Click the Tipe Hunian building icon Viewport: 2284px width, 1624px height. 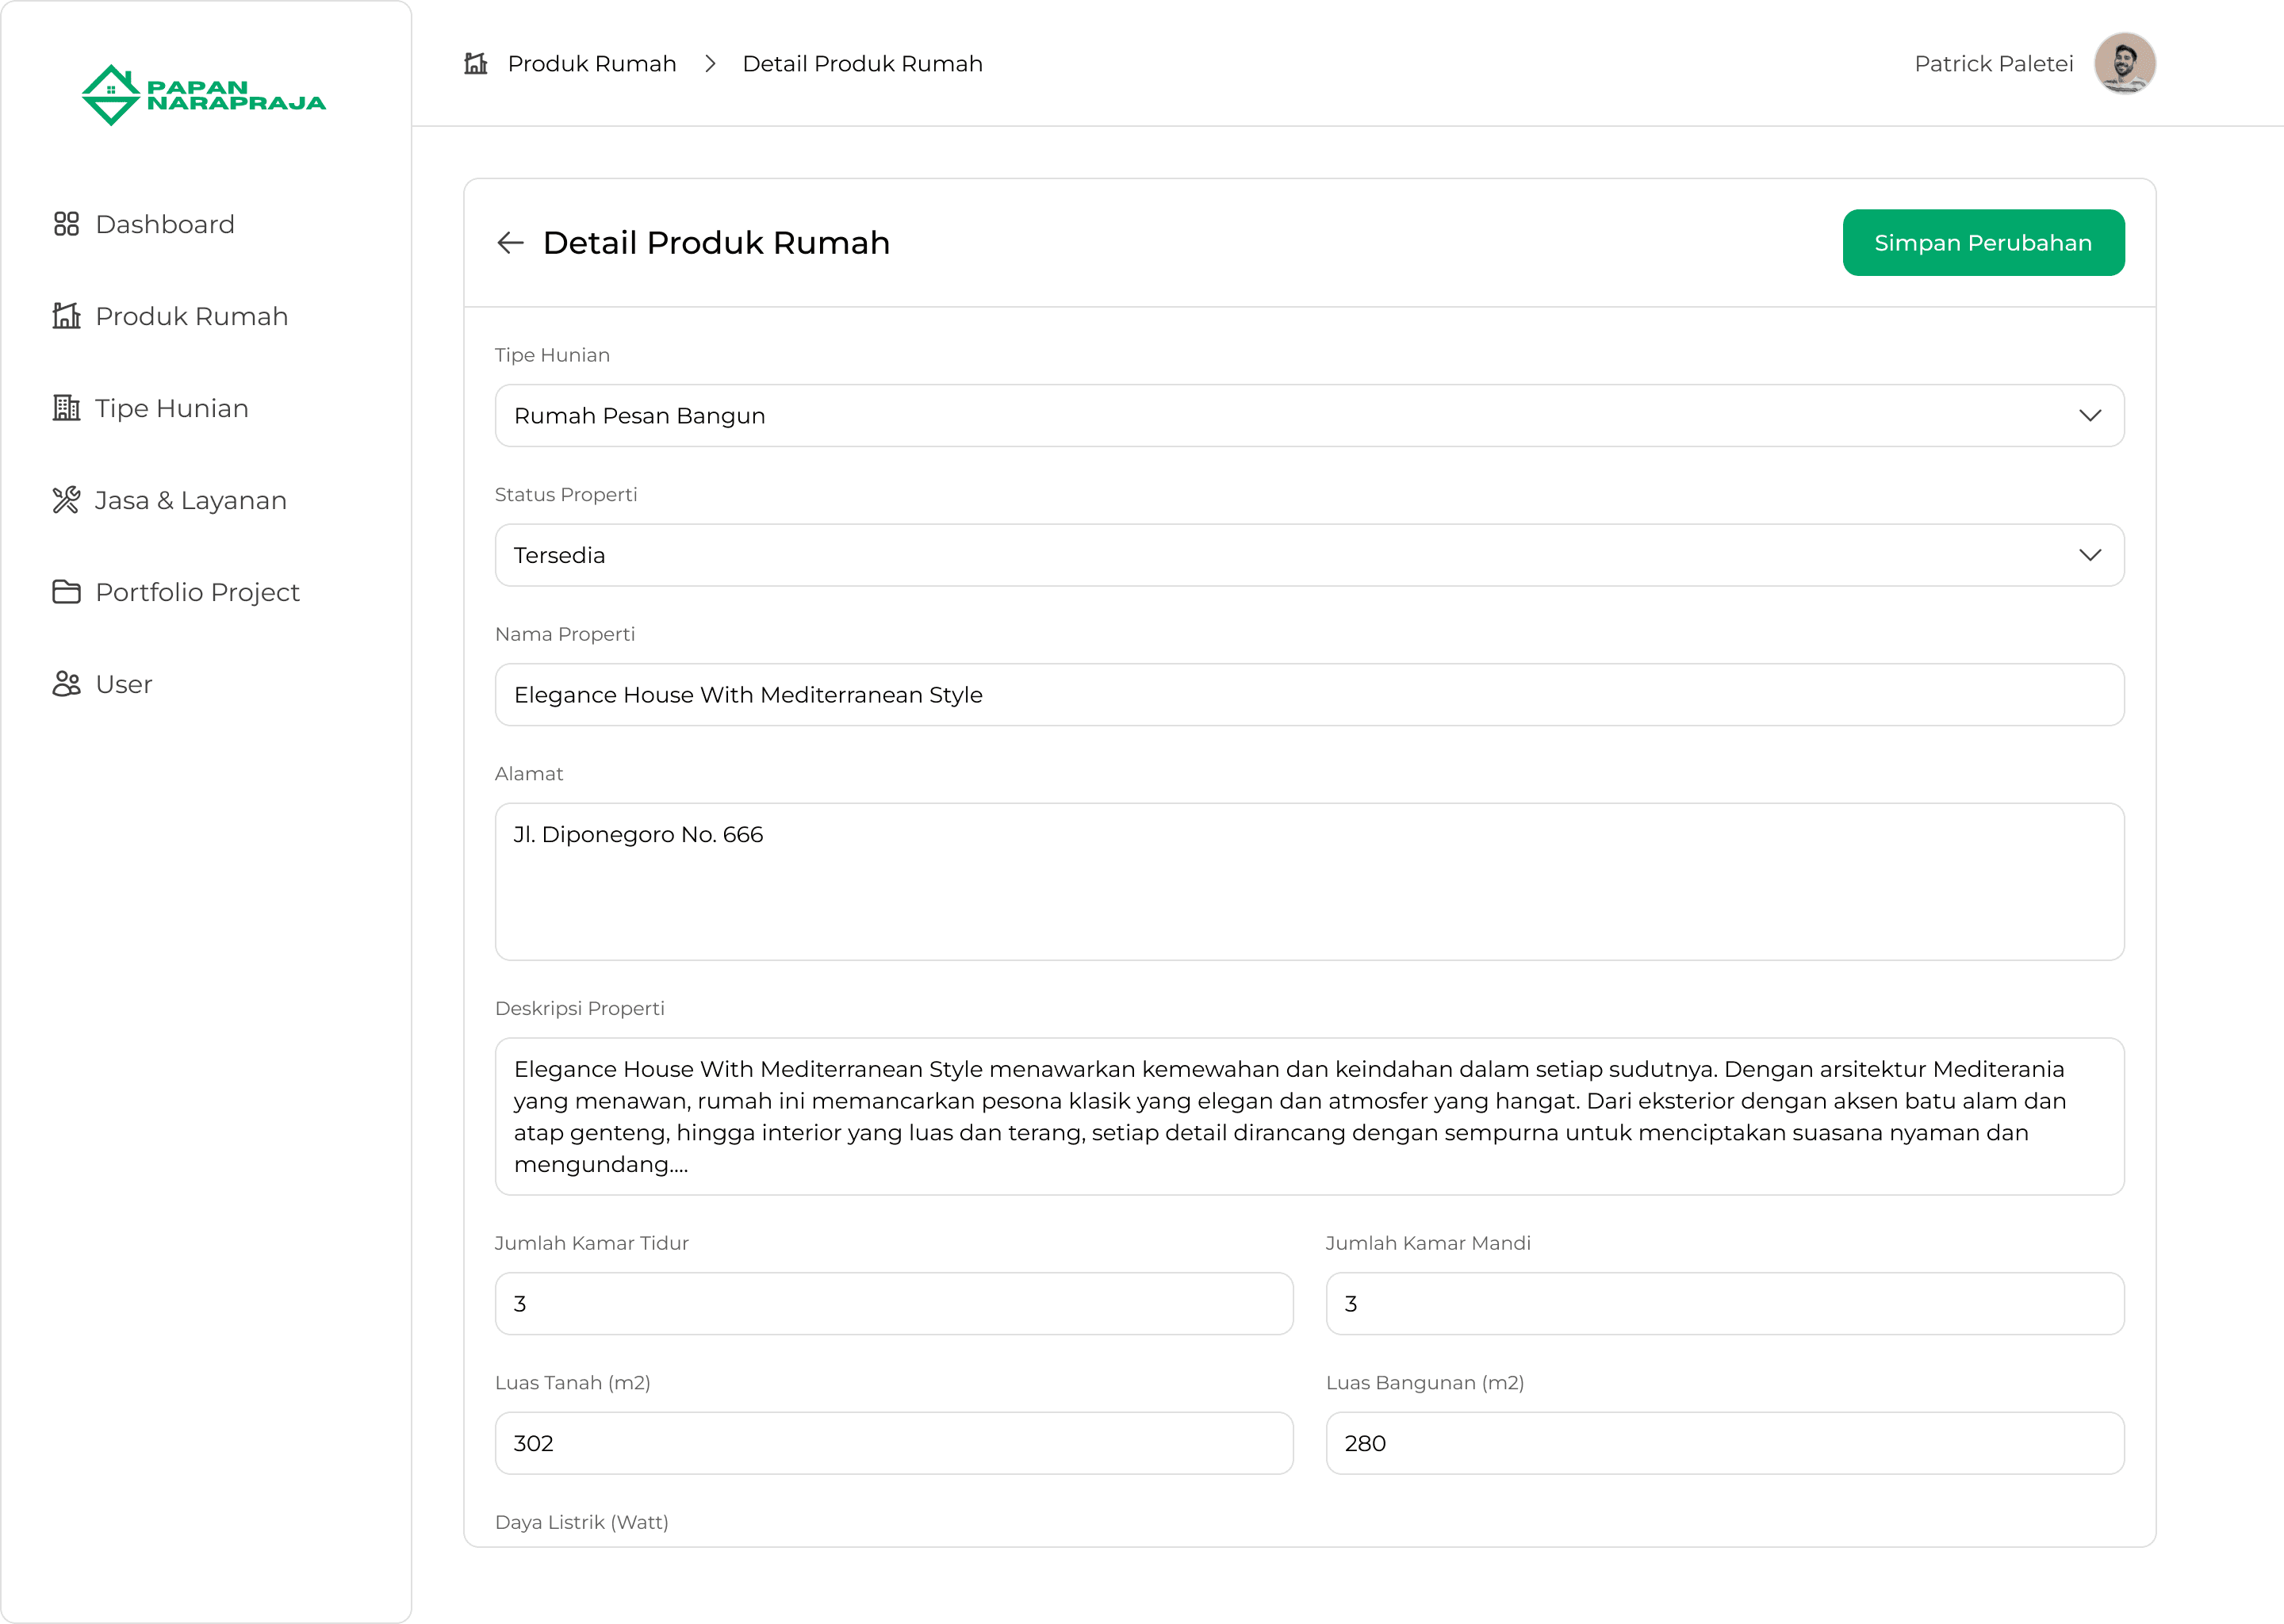[66, 408]
